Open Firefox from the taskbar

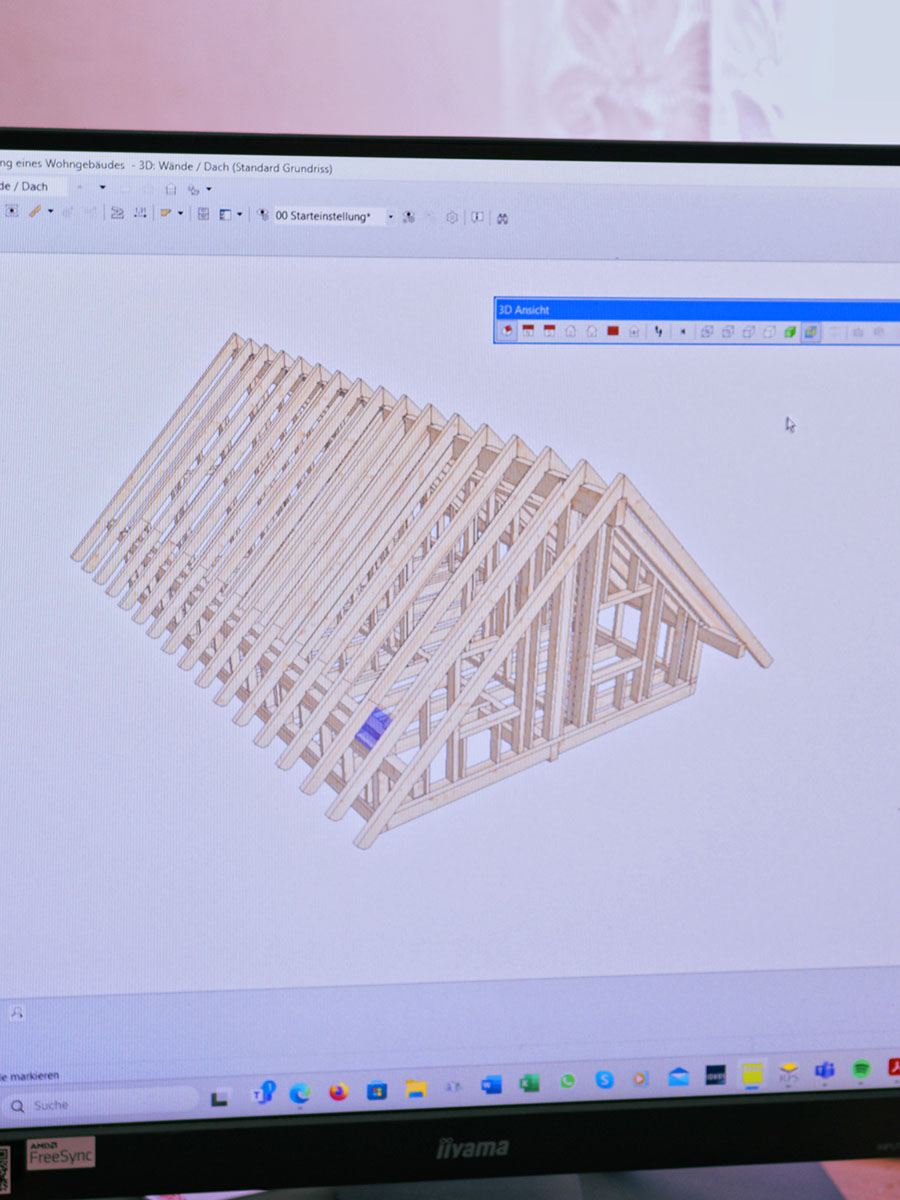click(x=338, y=1091)
